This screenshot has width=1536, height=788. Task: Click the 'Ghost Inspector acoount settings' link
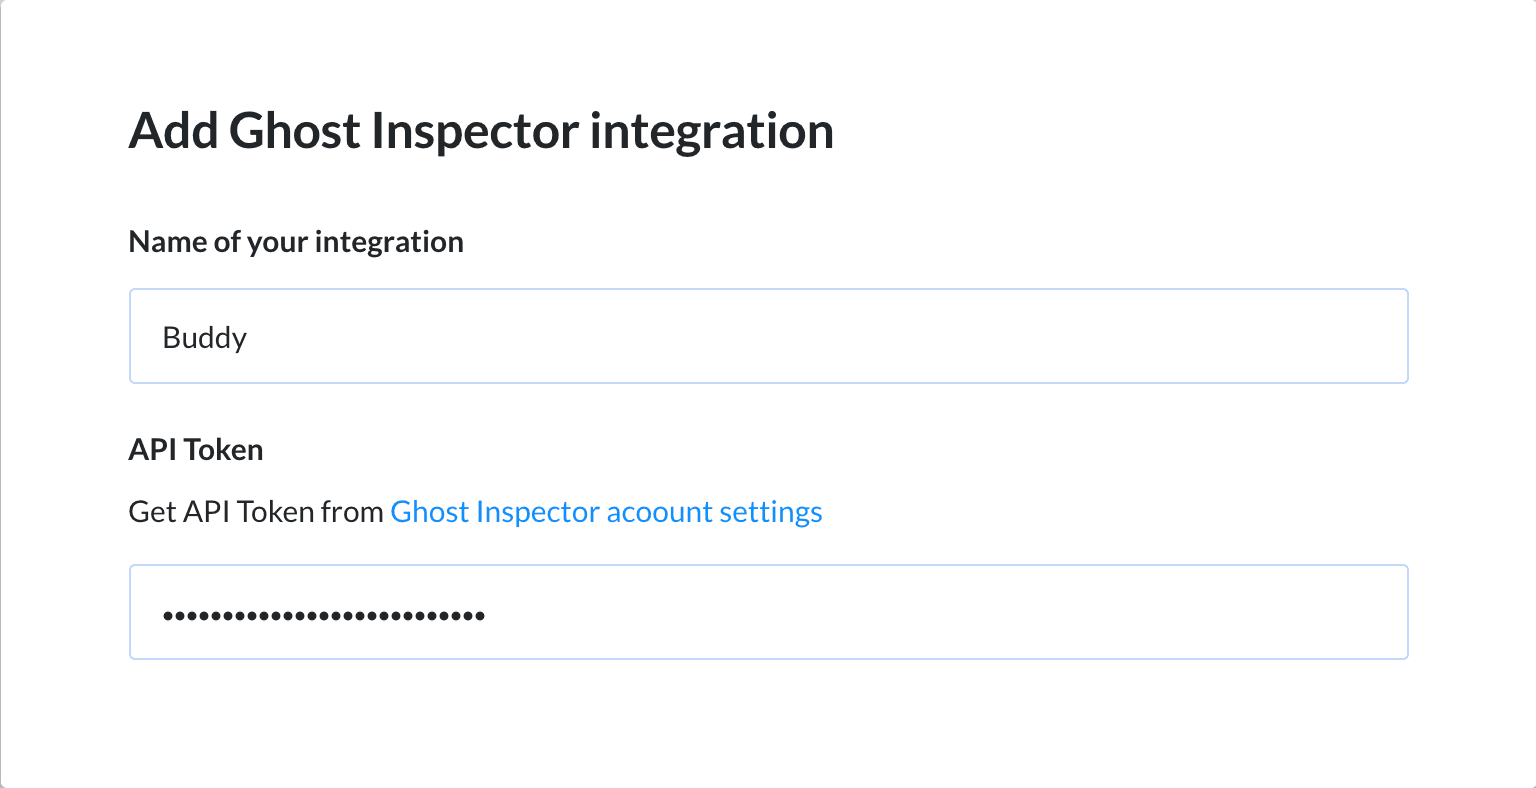tap(606, 511)
